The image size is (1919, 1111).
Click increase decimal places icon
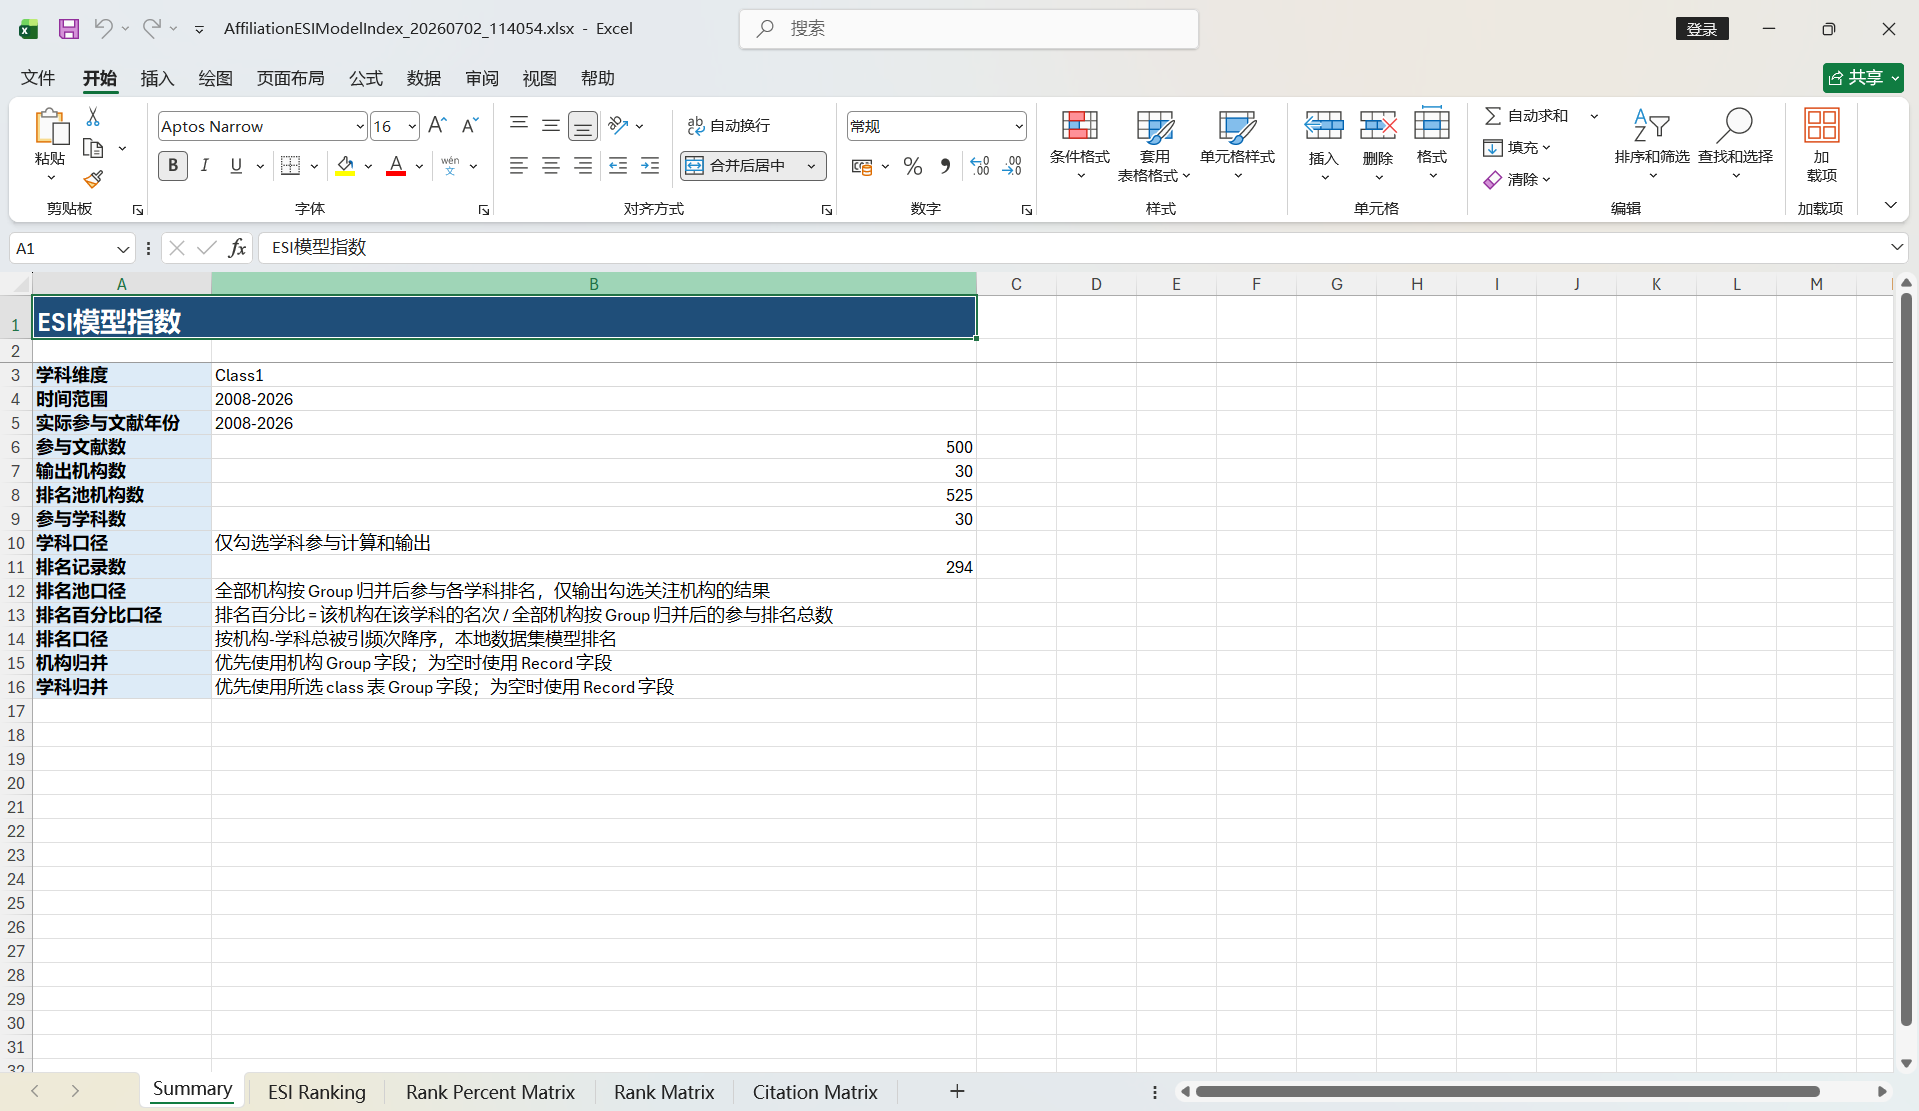980,166
